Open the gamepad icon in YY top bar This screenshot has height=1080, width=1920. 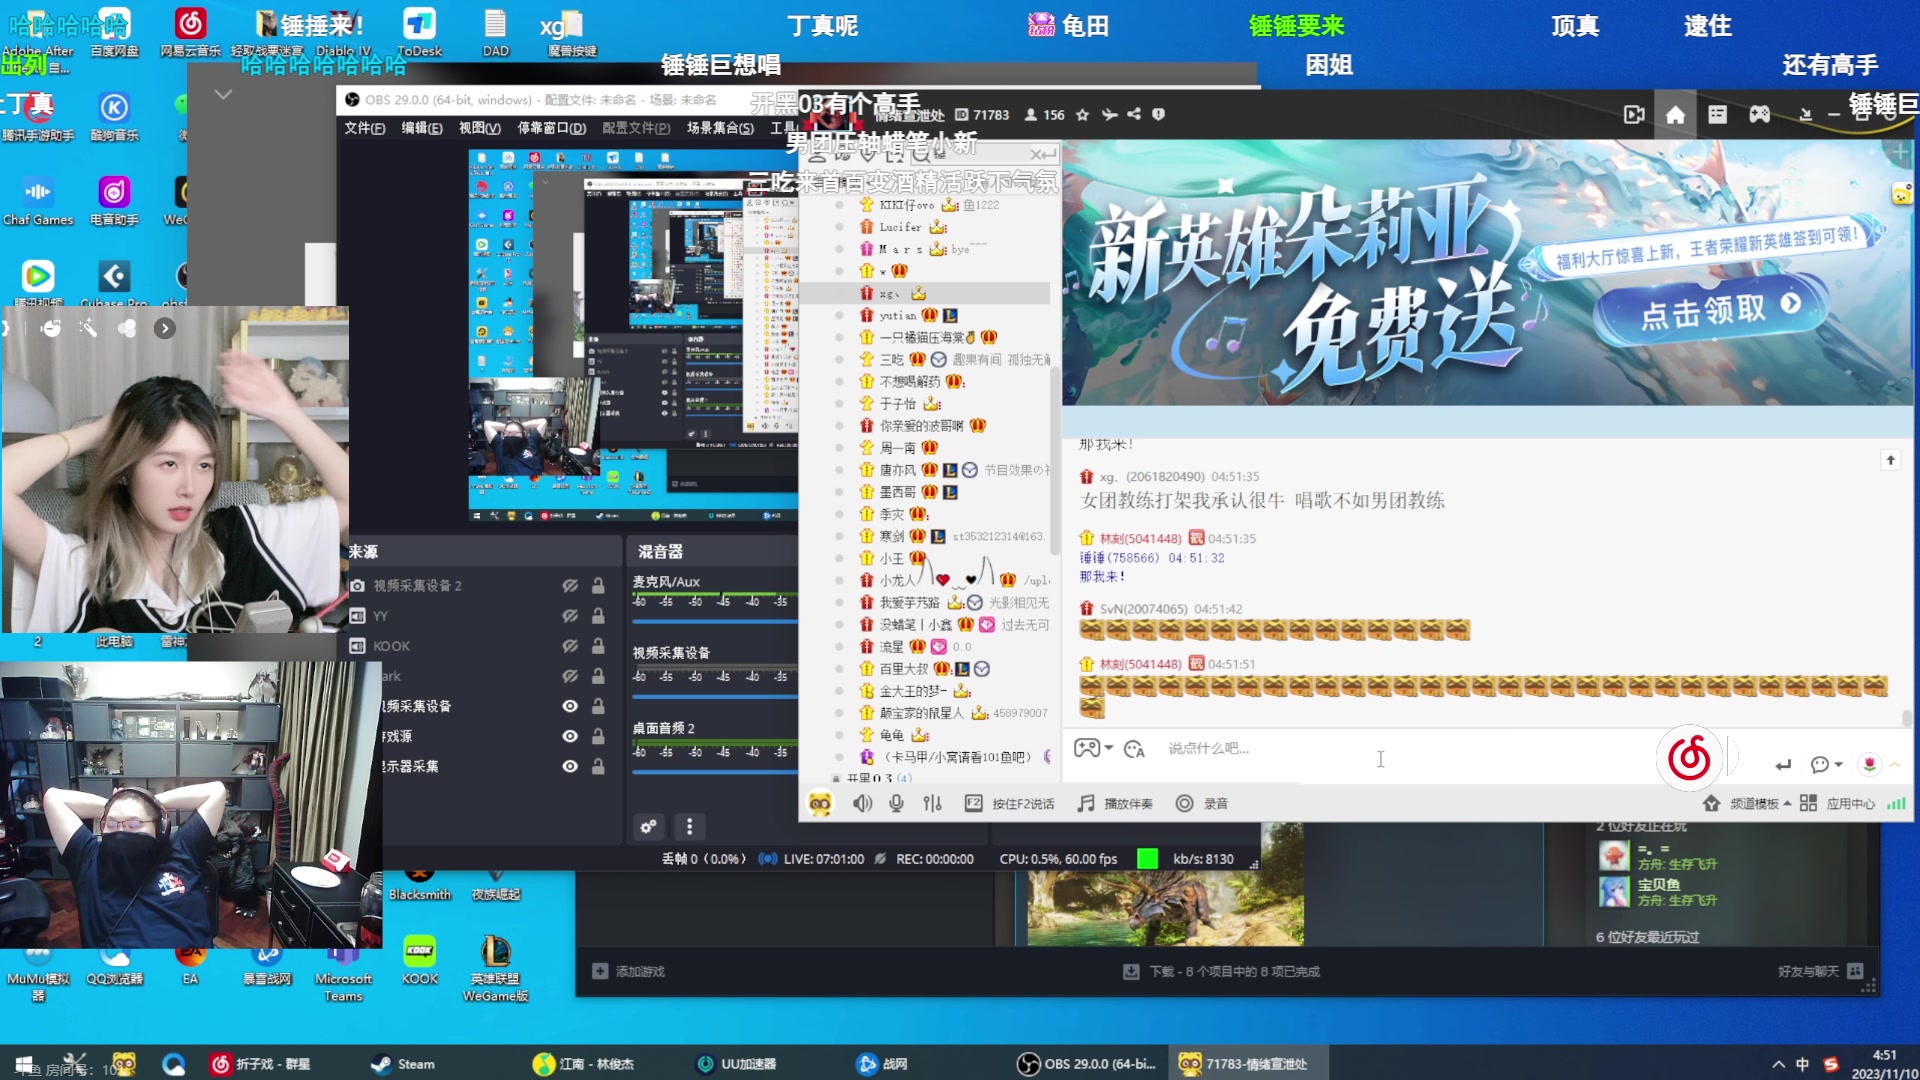point(1759,115)
